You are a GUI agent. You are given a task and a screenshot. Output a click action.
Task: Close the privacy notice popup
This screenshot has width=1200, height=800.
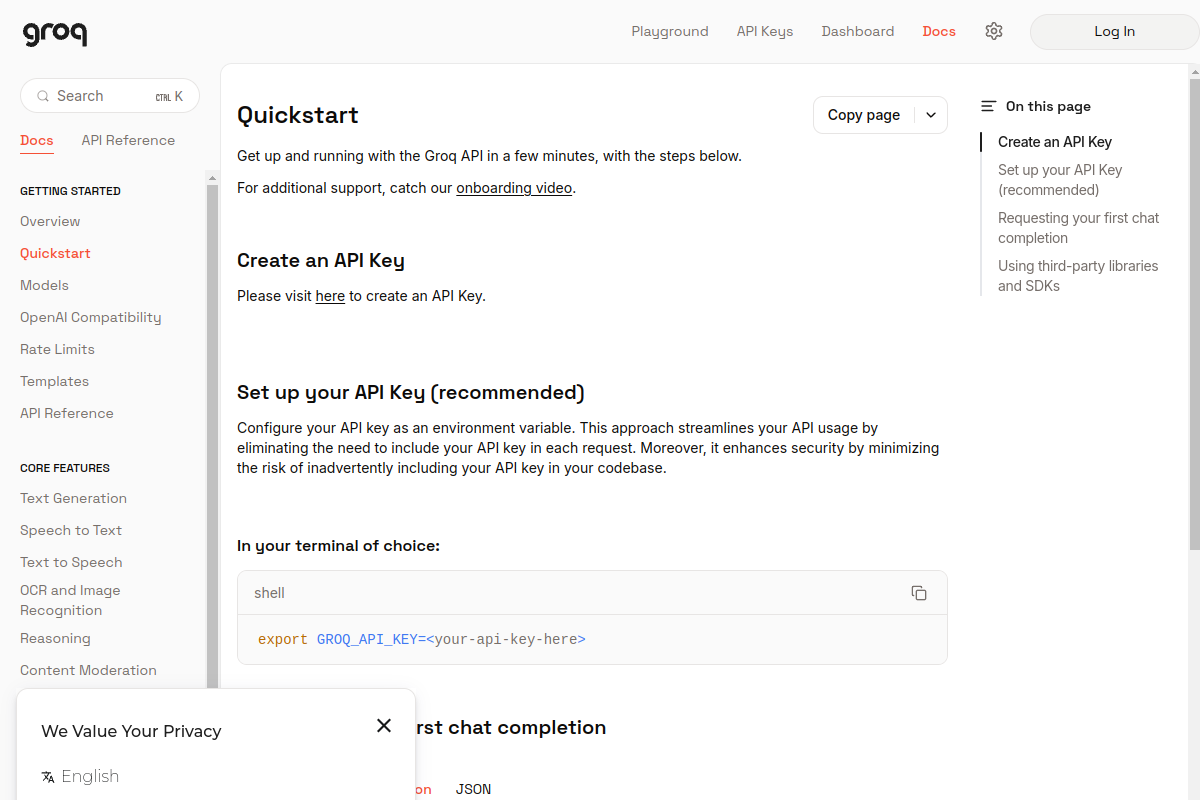coord(384,726)
